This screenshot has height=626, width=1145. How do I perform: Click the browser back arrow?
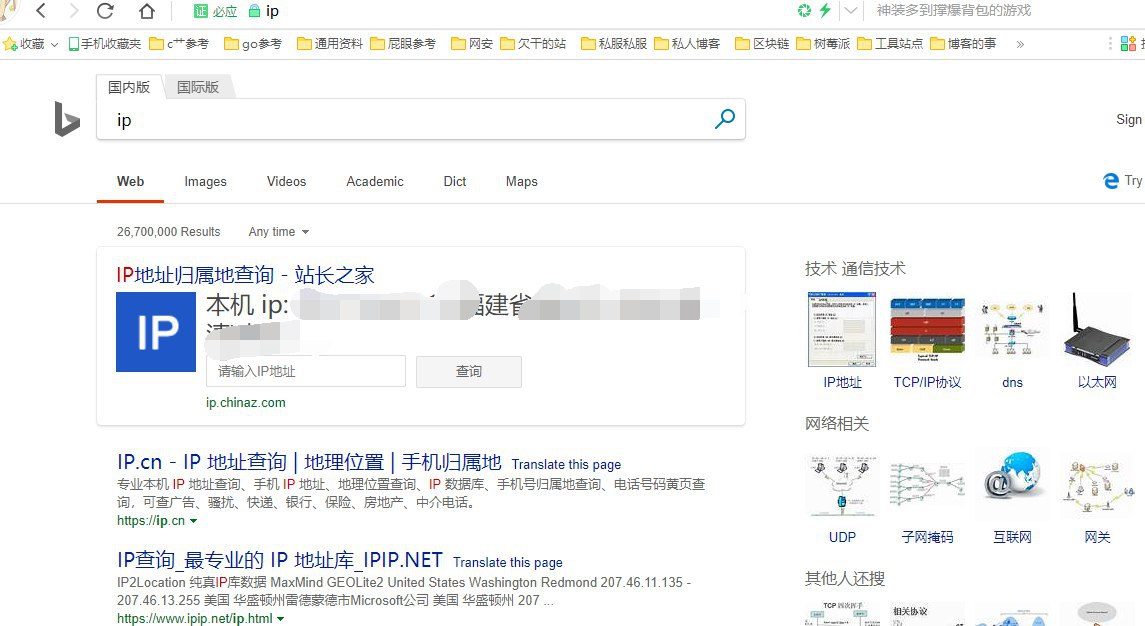click(x=40, y=11)
